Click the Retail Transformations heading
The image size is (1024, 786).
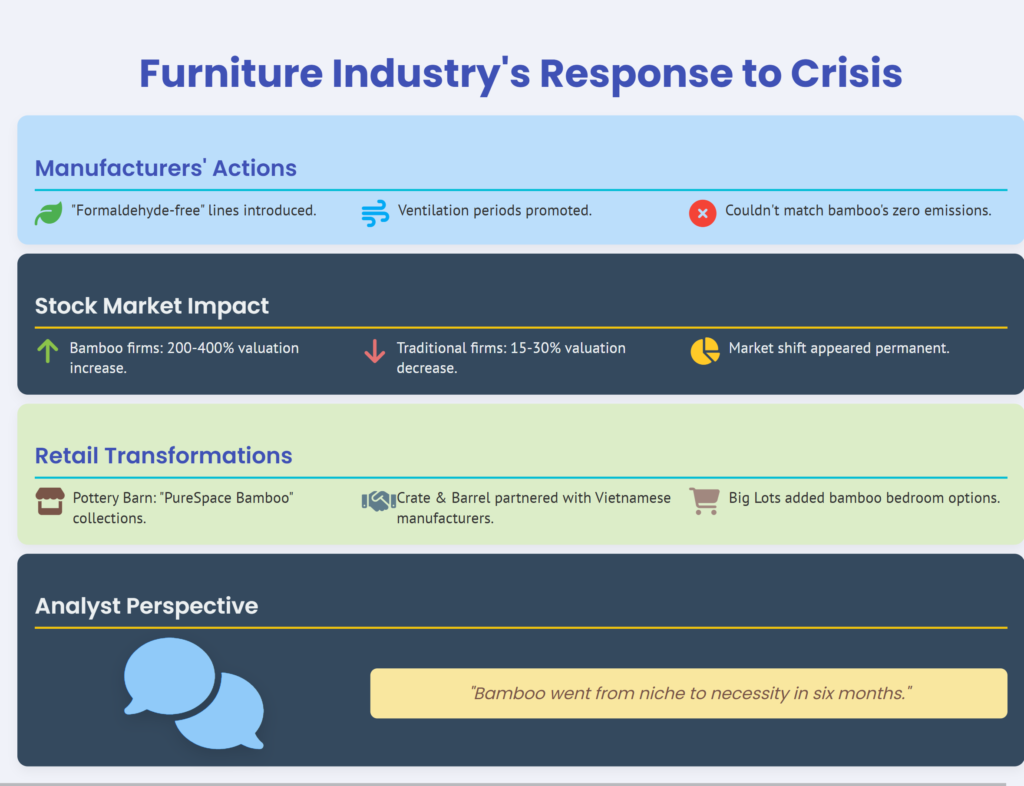[164, 456]
